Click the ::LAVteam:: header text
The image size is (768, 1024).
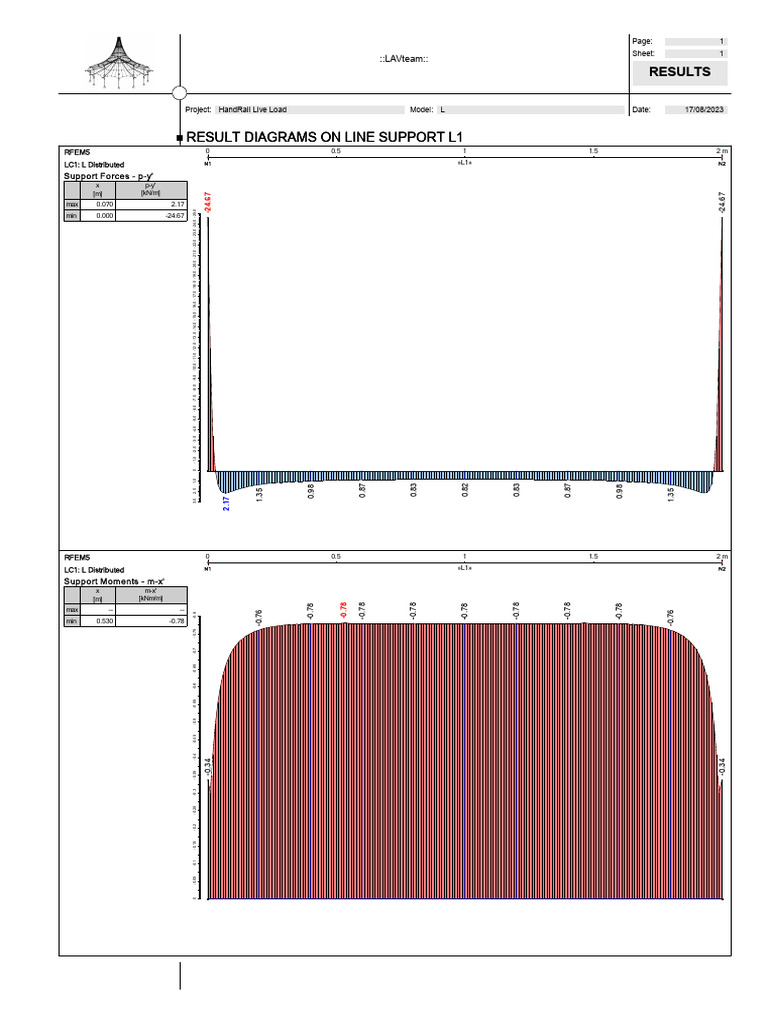(x=404, y=59)
